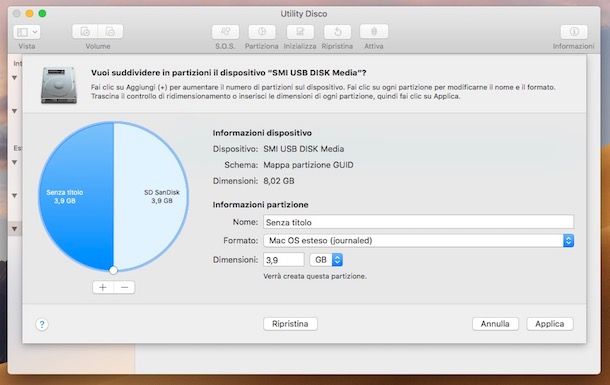This screenshot has width=610, height=385.
Task: Click the Ripristina button in dialog
Action: (x=290, y=324)
